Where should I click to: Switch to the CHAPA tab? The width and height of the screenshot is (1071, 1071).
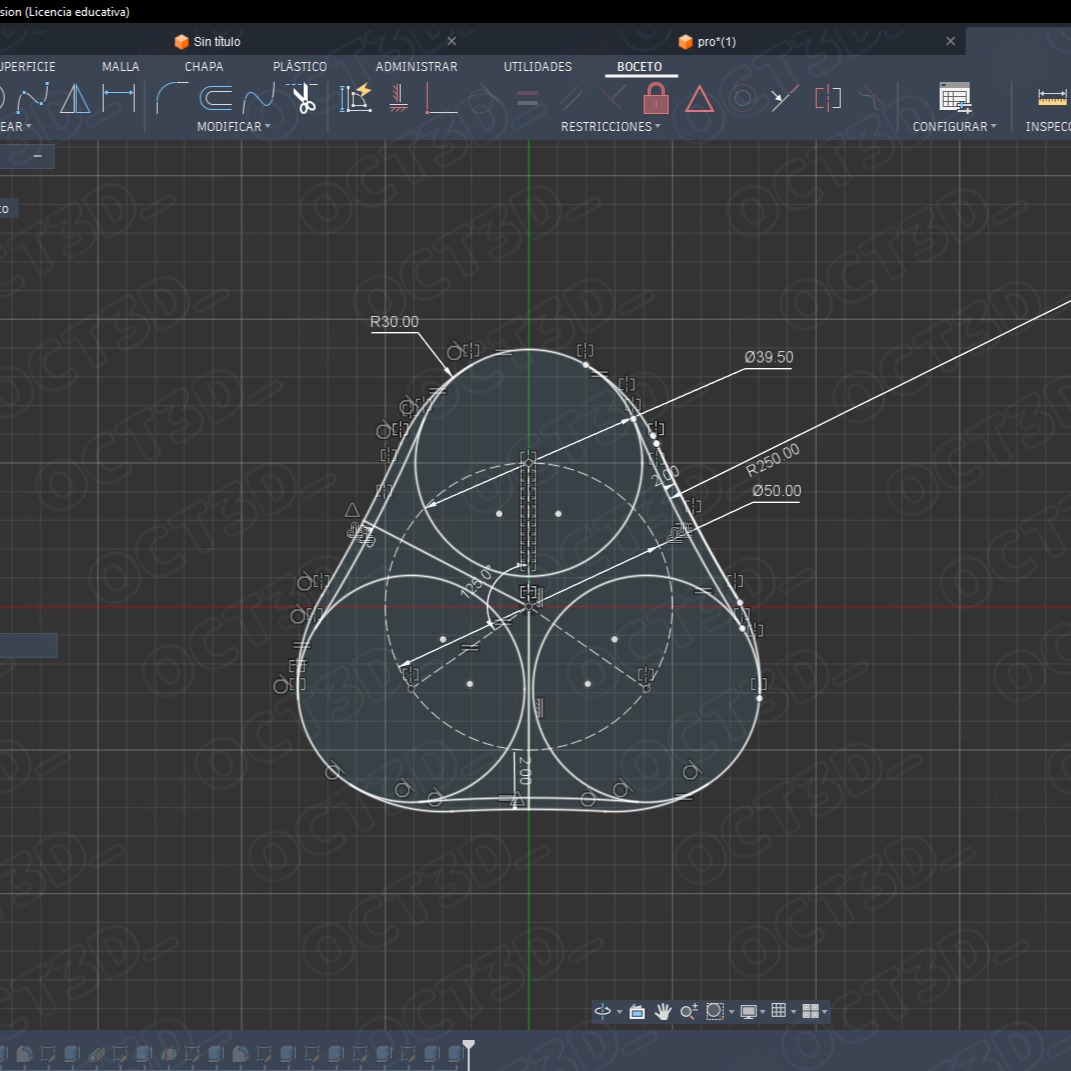(x=204, y=66)
